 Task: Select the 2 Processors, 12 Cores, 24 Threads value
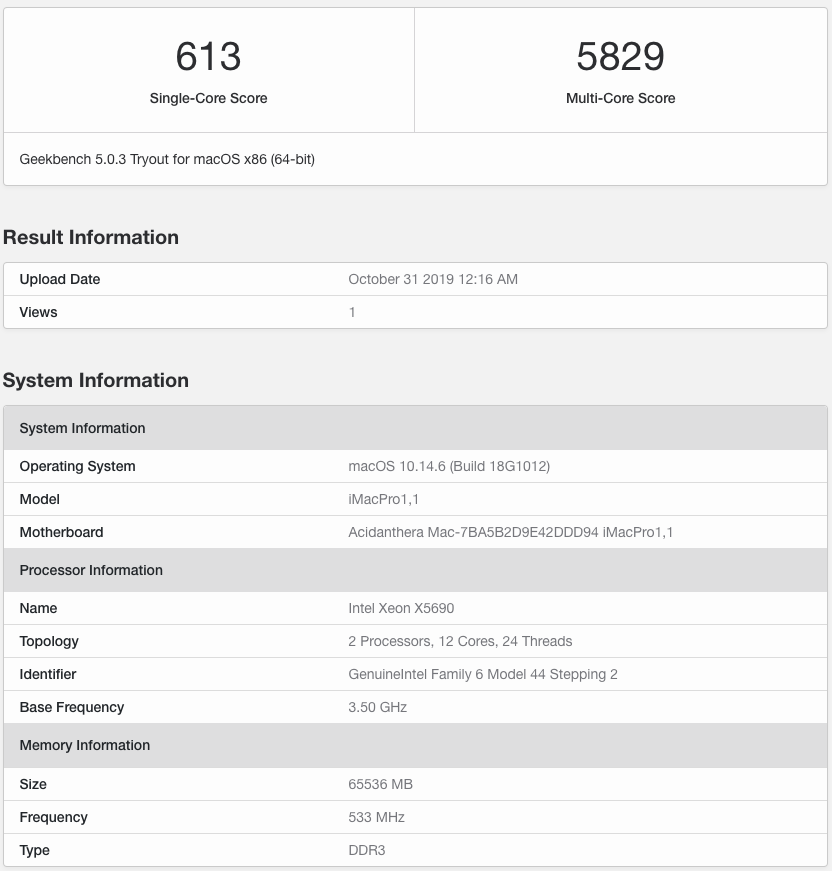[460, 642]
